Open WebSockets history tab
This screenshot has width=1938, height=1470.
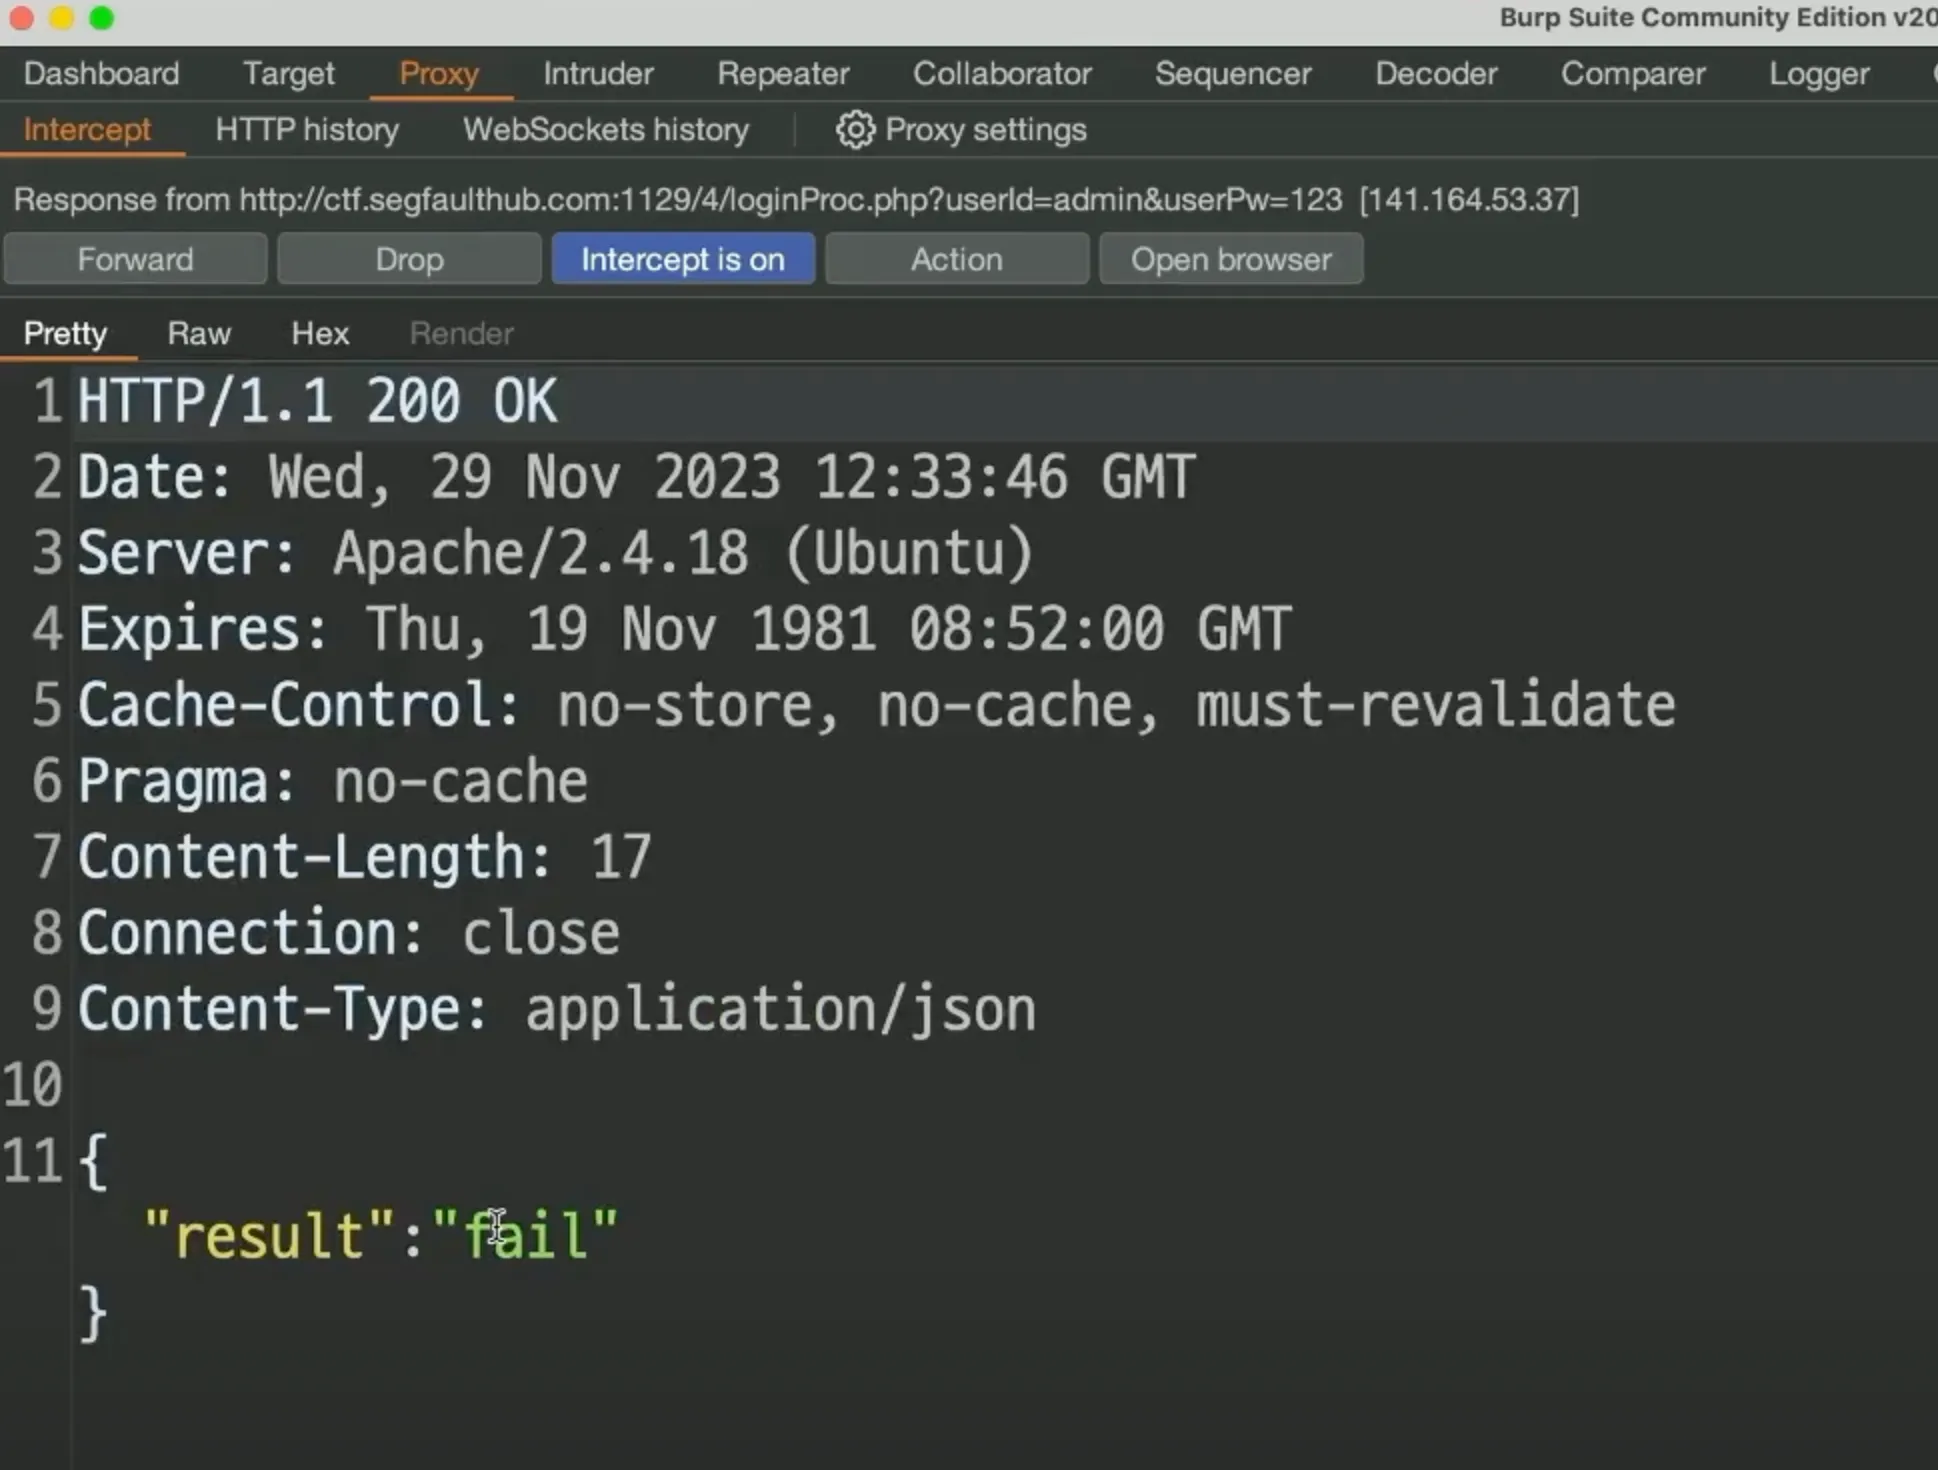click(605, 130)
